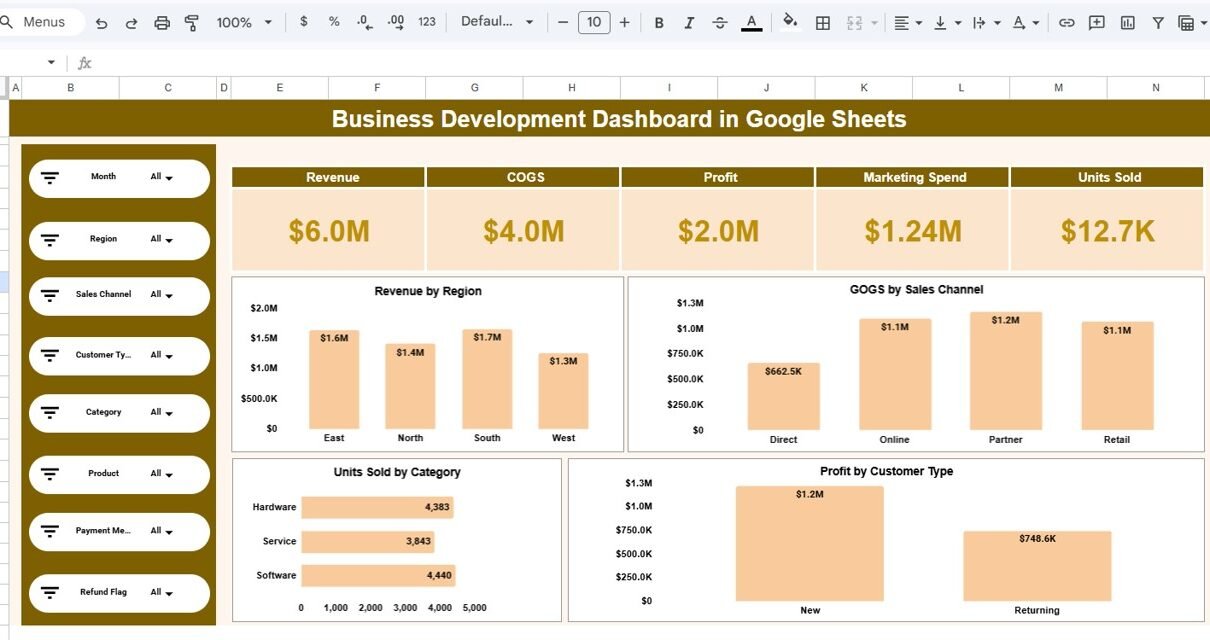Apply currency format with dollar icon
Viewport: 1210px width, 640px height.
pyautogui.click(x=304, y=22)
